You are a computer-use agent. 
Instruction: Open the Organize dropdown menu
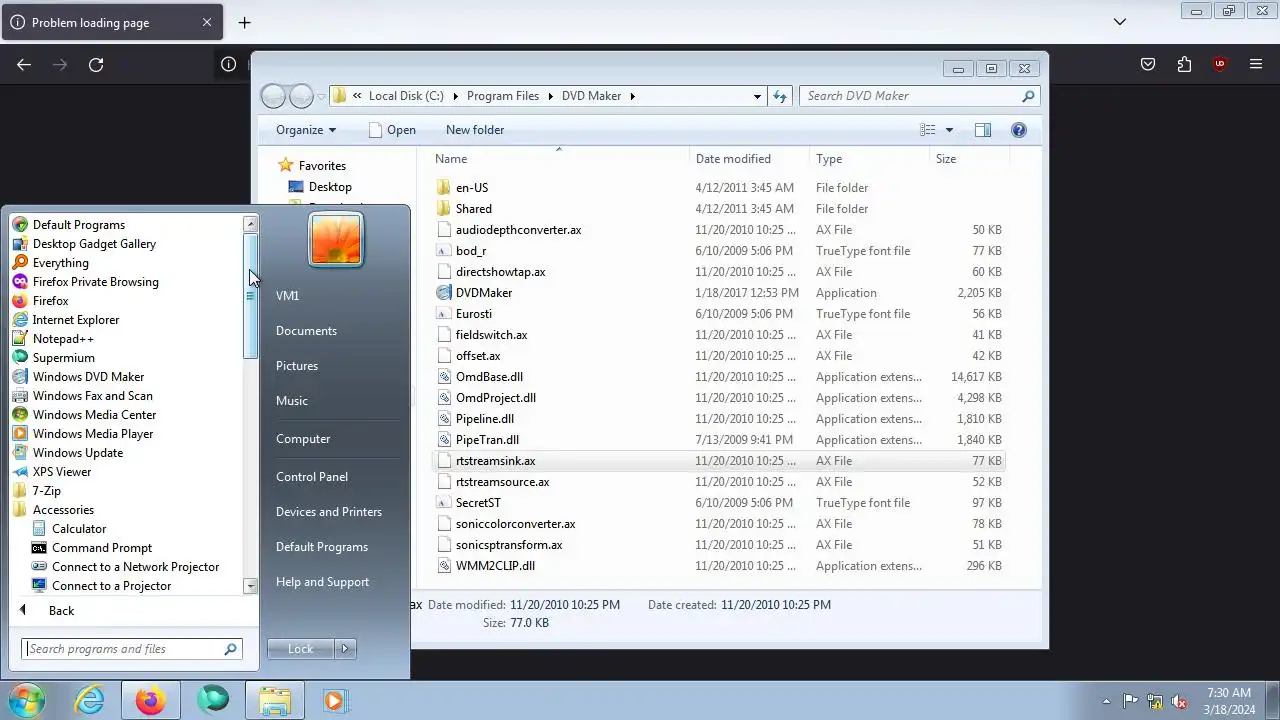pos(306,130)
